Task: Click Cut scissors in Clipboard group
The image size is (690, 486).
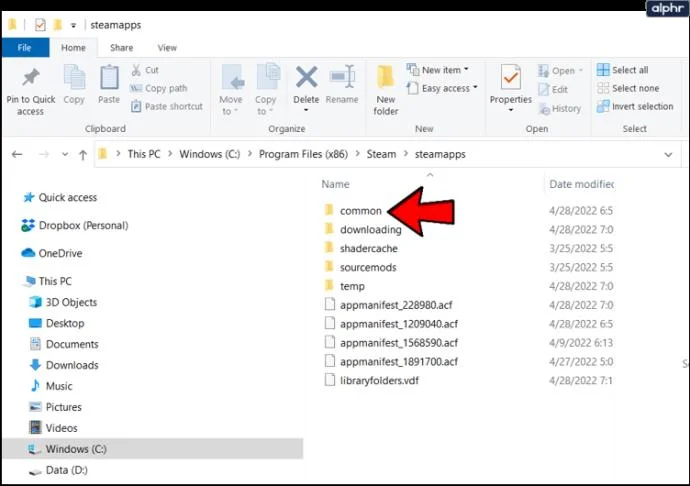Action: point(145,70)
